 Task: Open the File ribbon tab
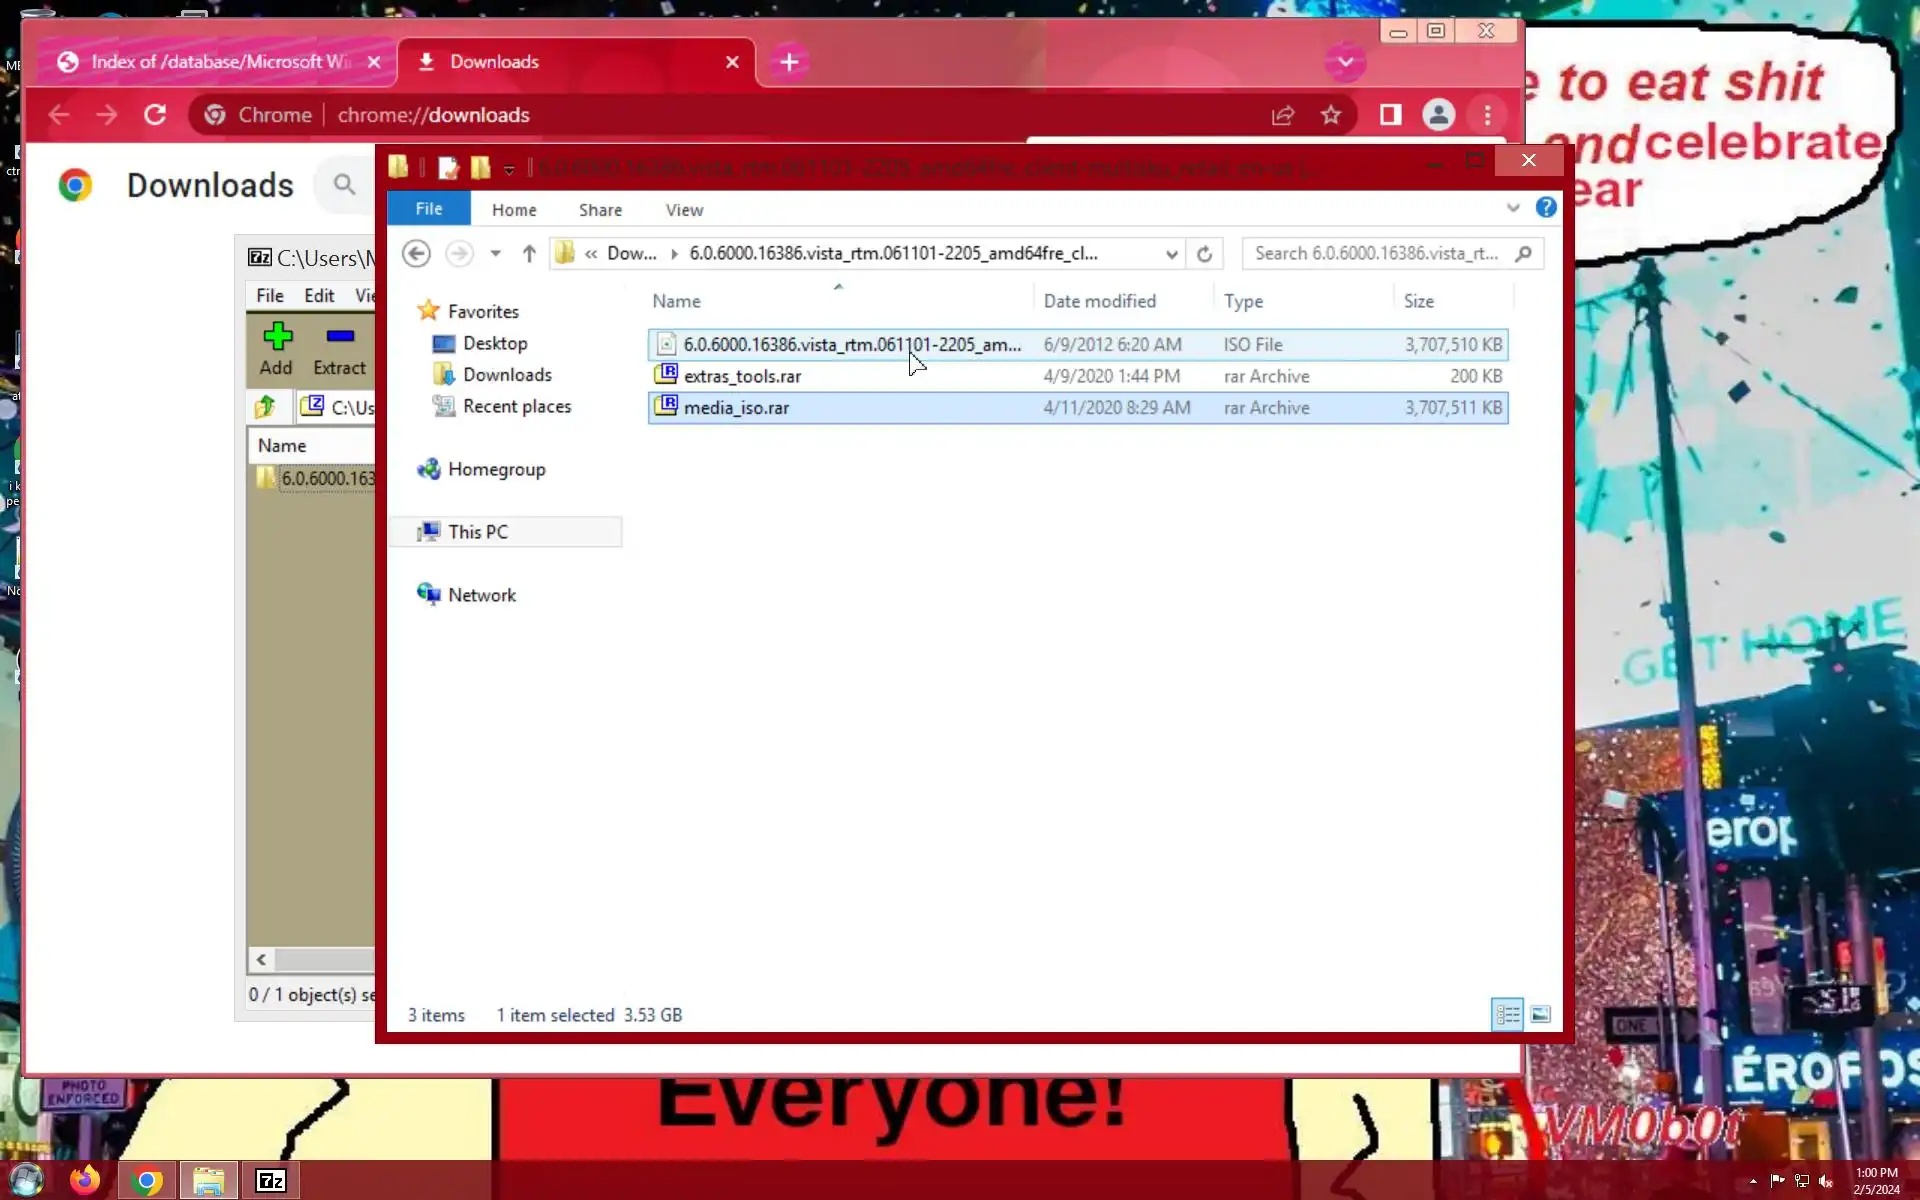click(429, 209)
